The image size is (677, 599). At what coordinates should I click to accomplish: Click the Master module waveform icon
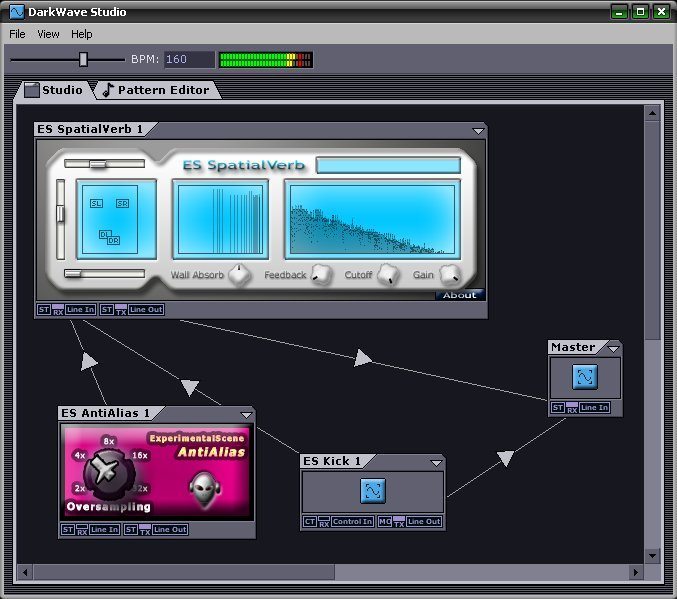pos(585,377)
